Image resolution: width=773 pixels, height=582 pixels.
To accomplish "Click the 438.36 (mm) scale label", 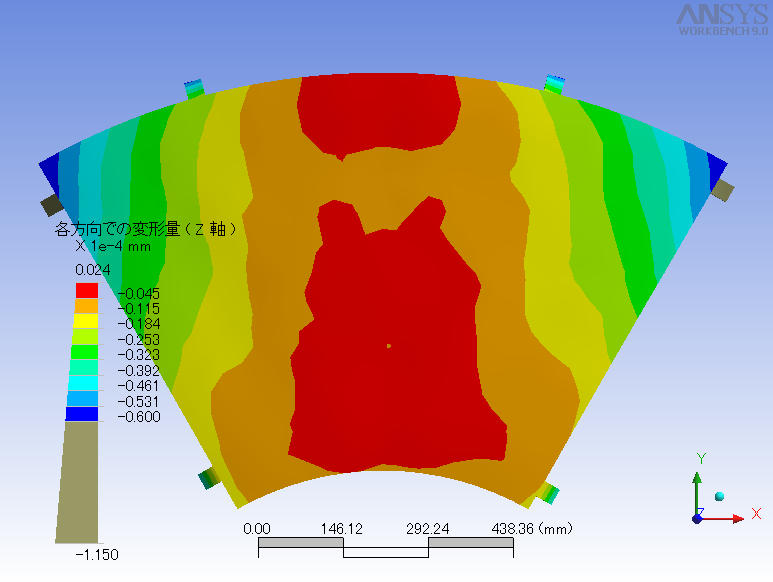I will (532, 529).
